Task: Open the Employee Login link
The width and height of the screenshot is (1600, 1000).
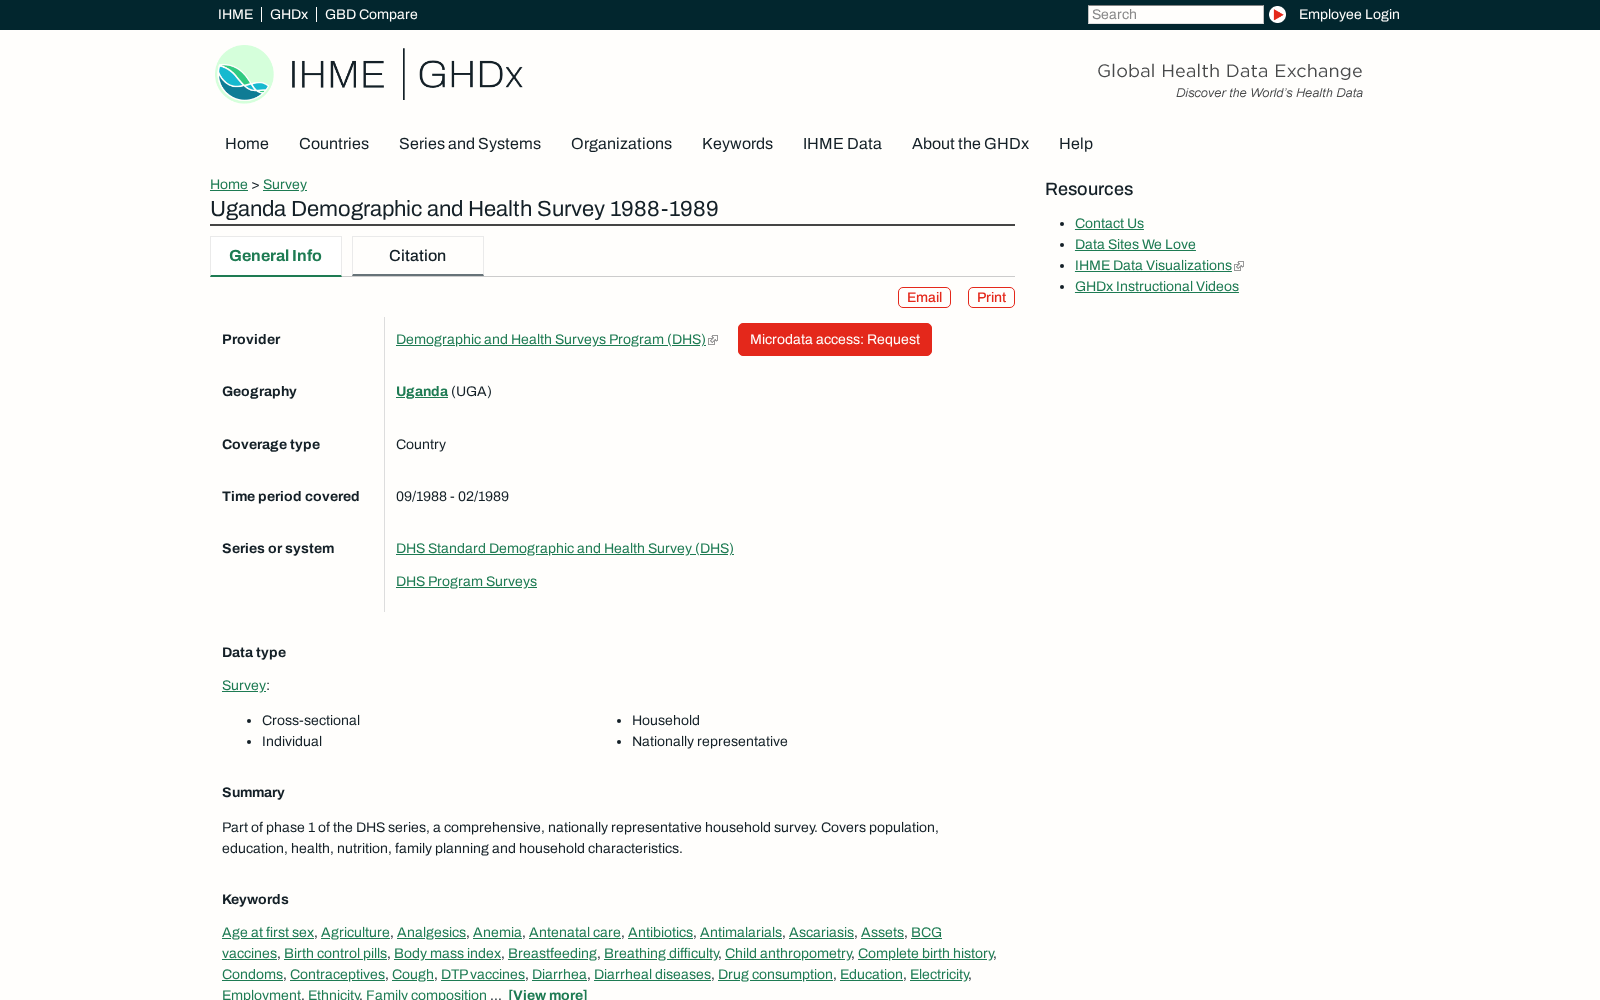Action: pos(1349,14)
